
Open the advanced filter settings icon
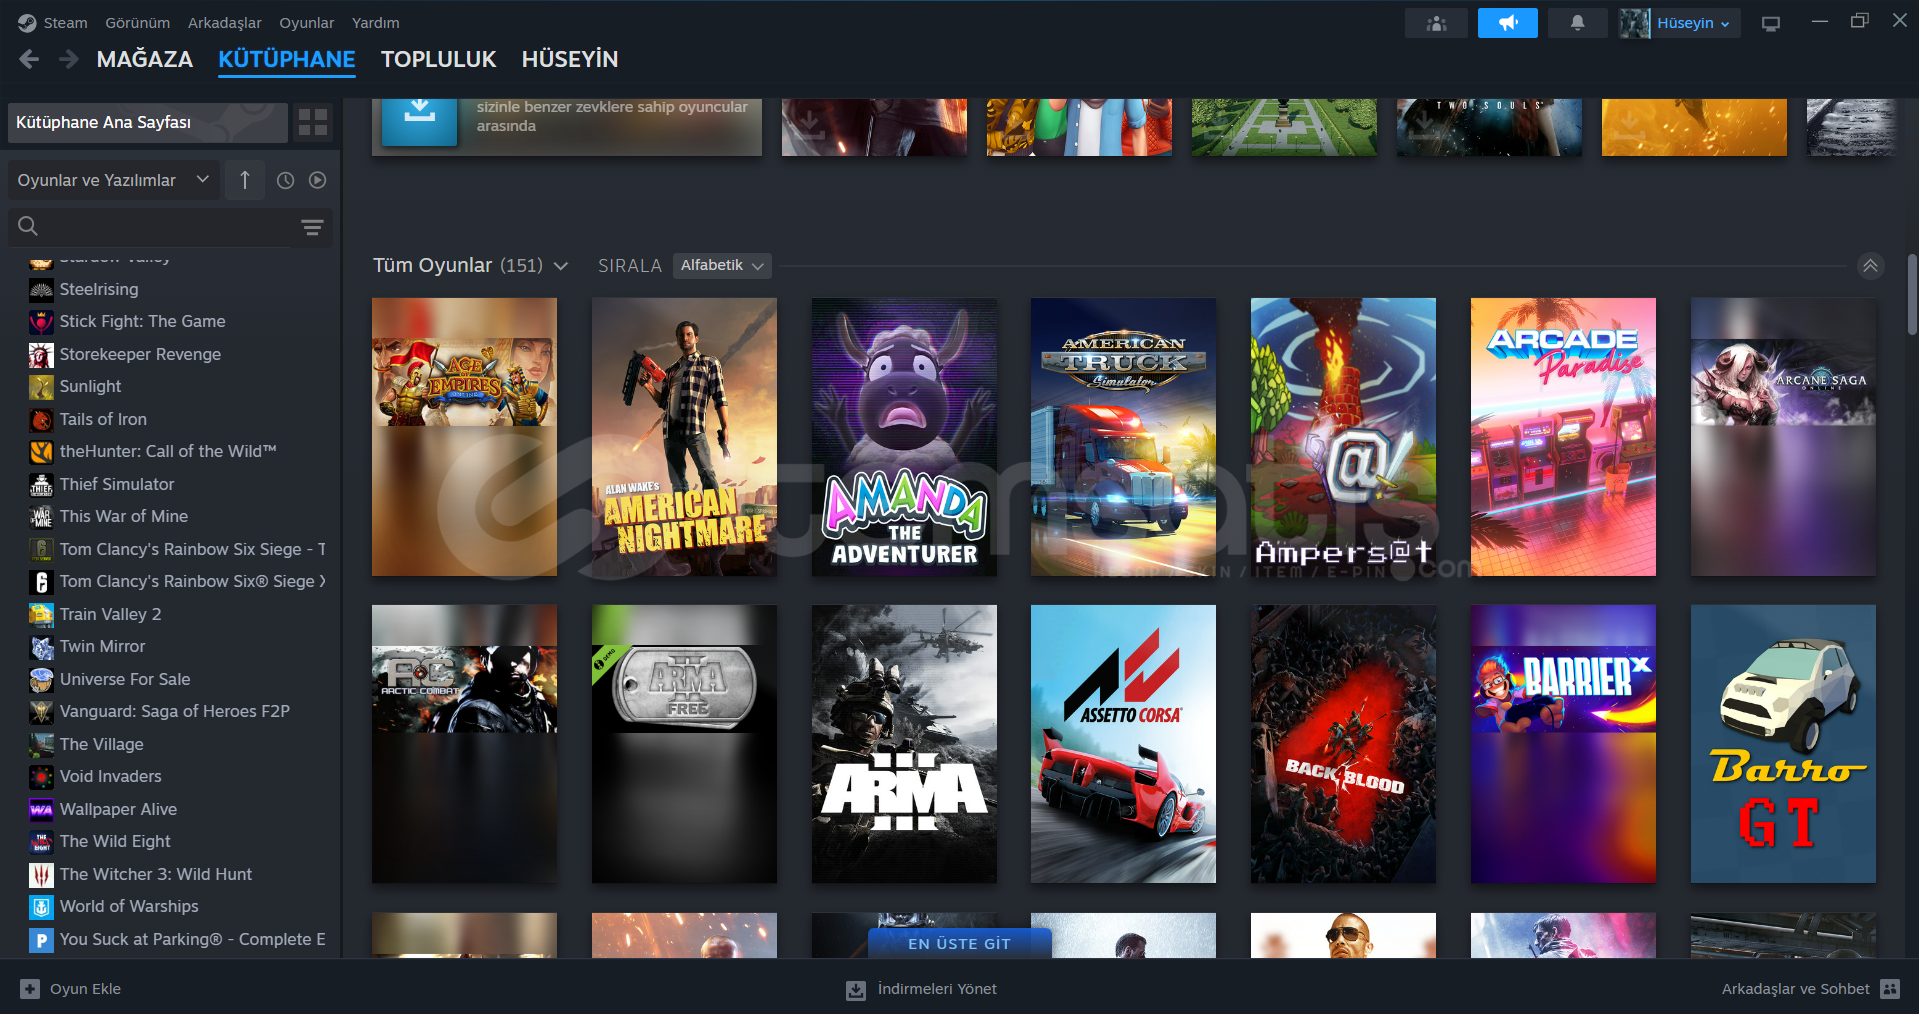[x=312, y=227]
